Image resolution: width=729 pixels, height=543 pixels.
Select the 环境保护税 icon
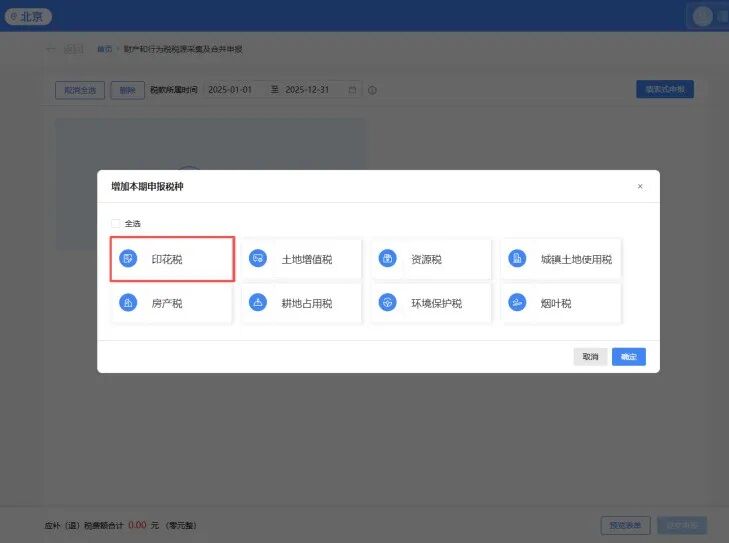pos(387,303)
